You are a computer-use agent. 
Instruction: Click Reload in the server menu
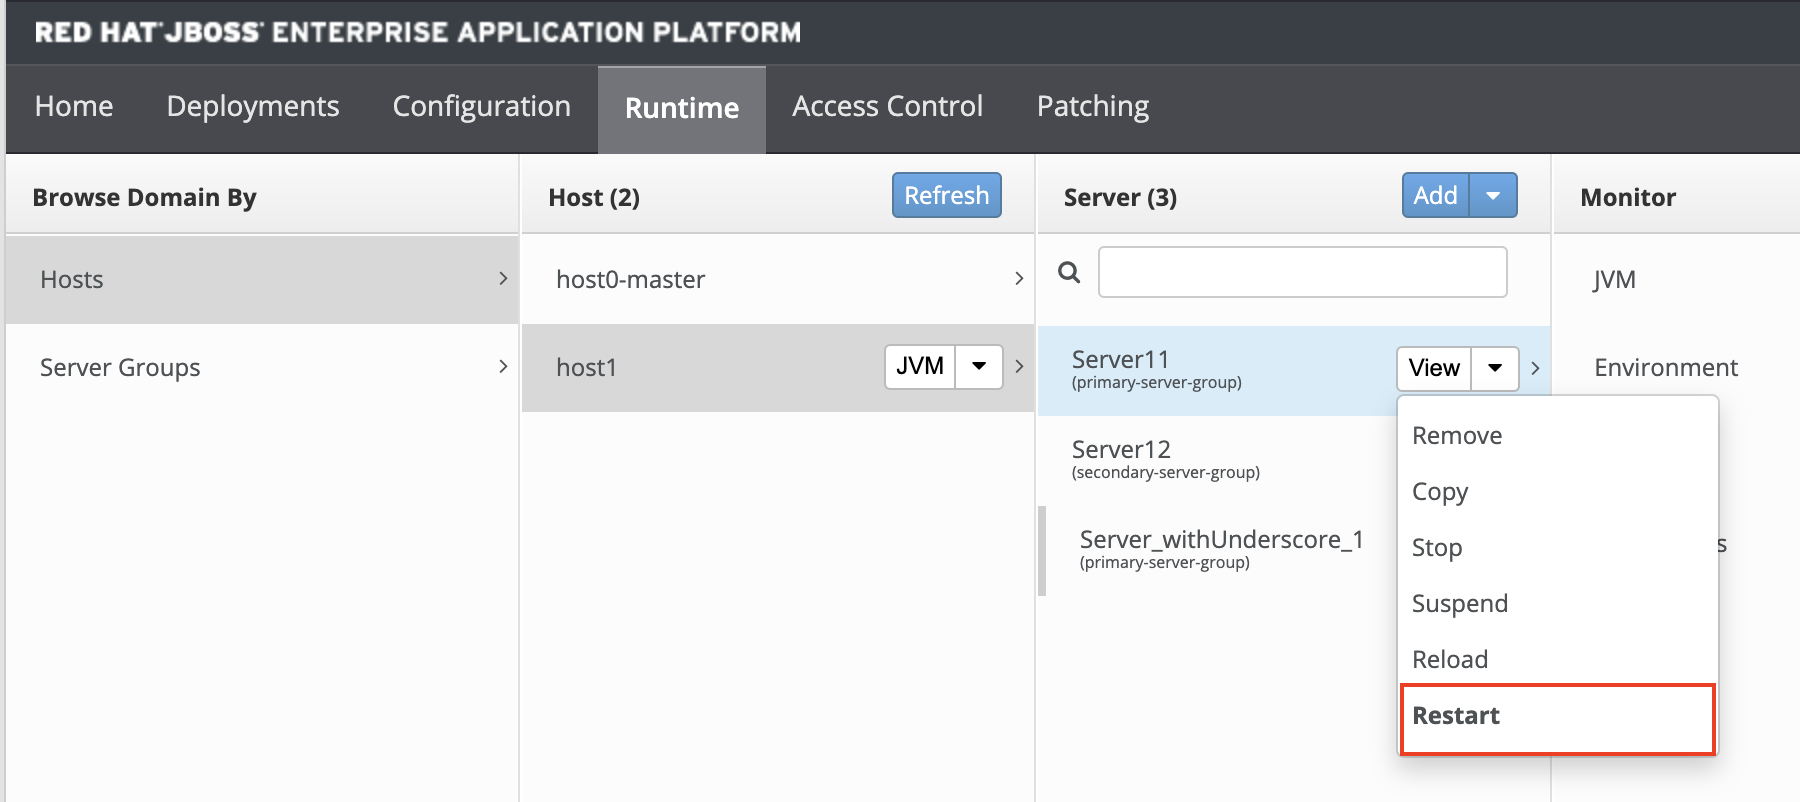click(x=1450, y=660)
